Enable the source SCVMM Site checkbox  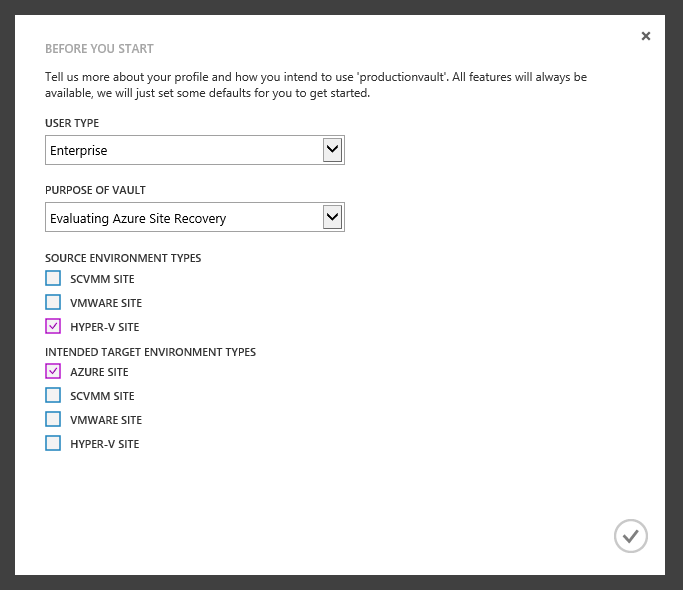pos(53,278)
